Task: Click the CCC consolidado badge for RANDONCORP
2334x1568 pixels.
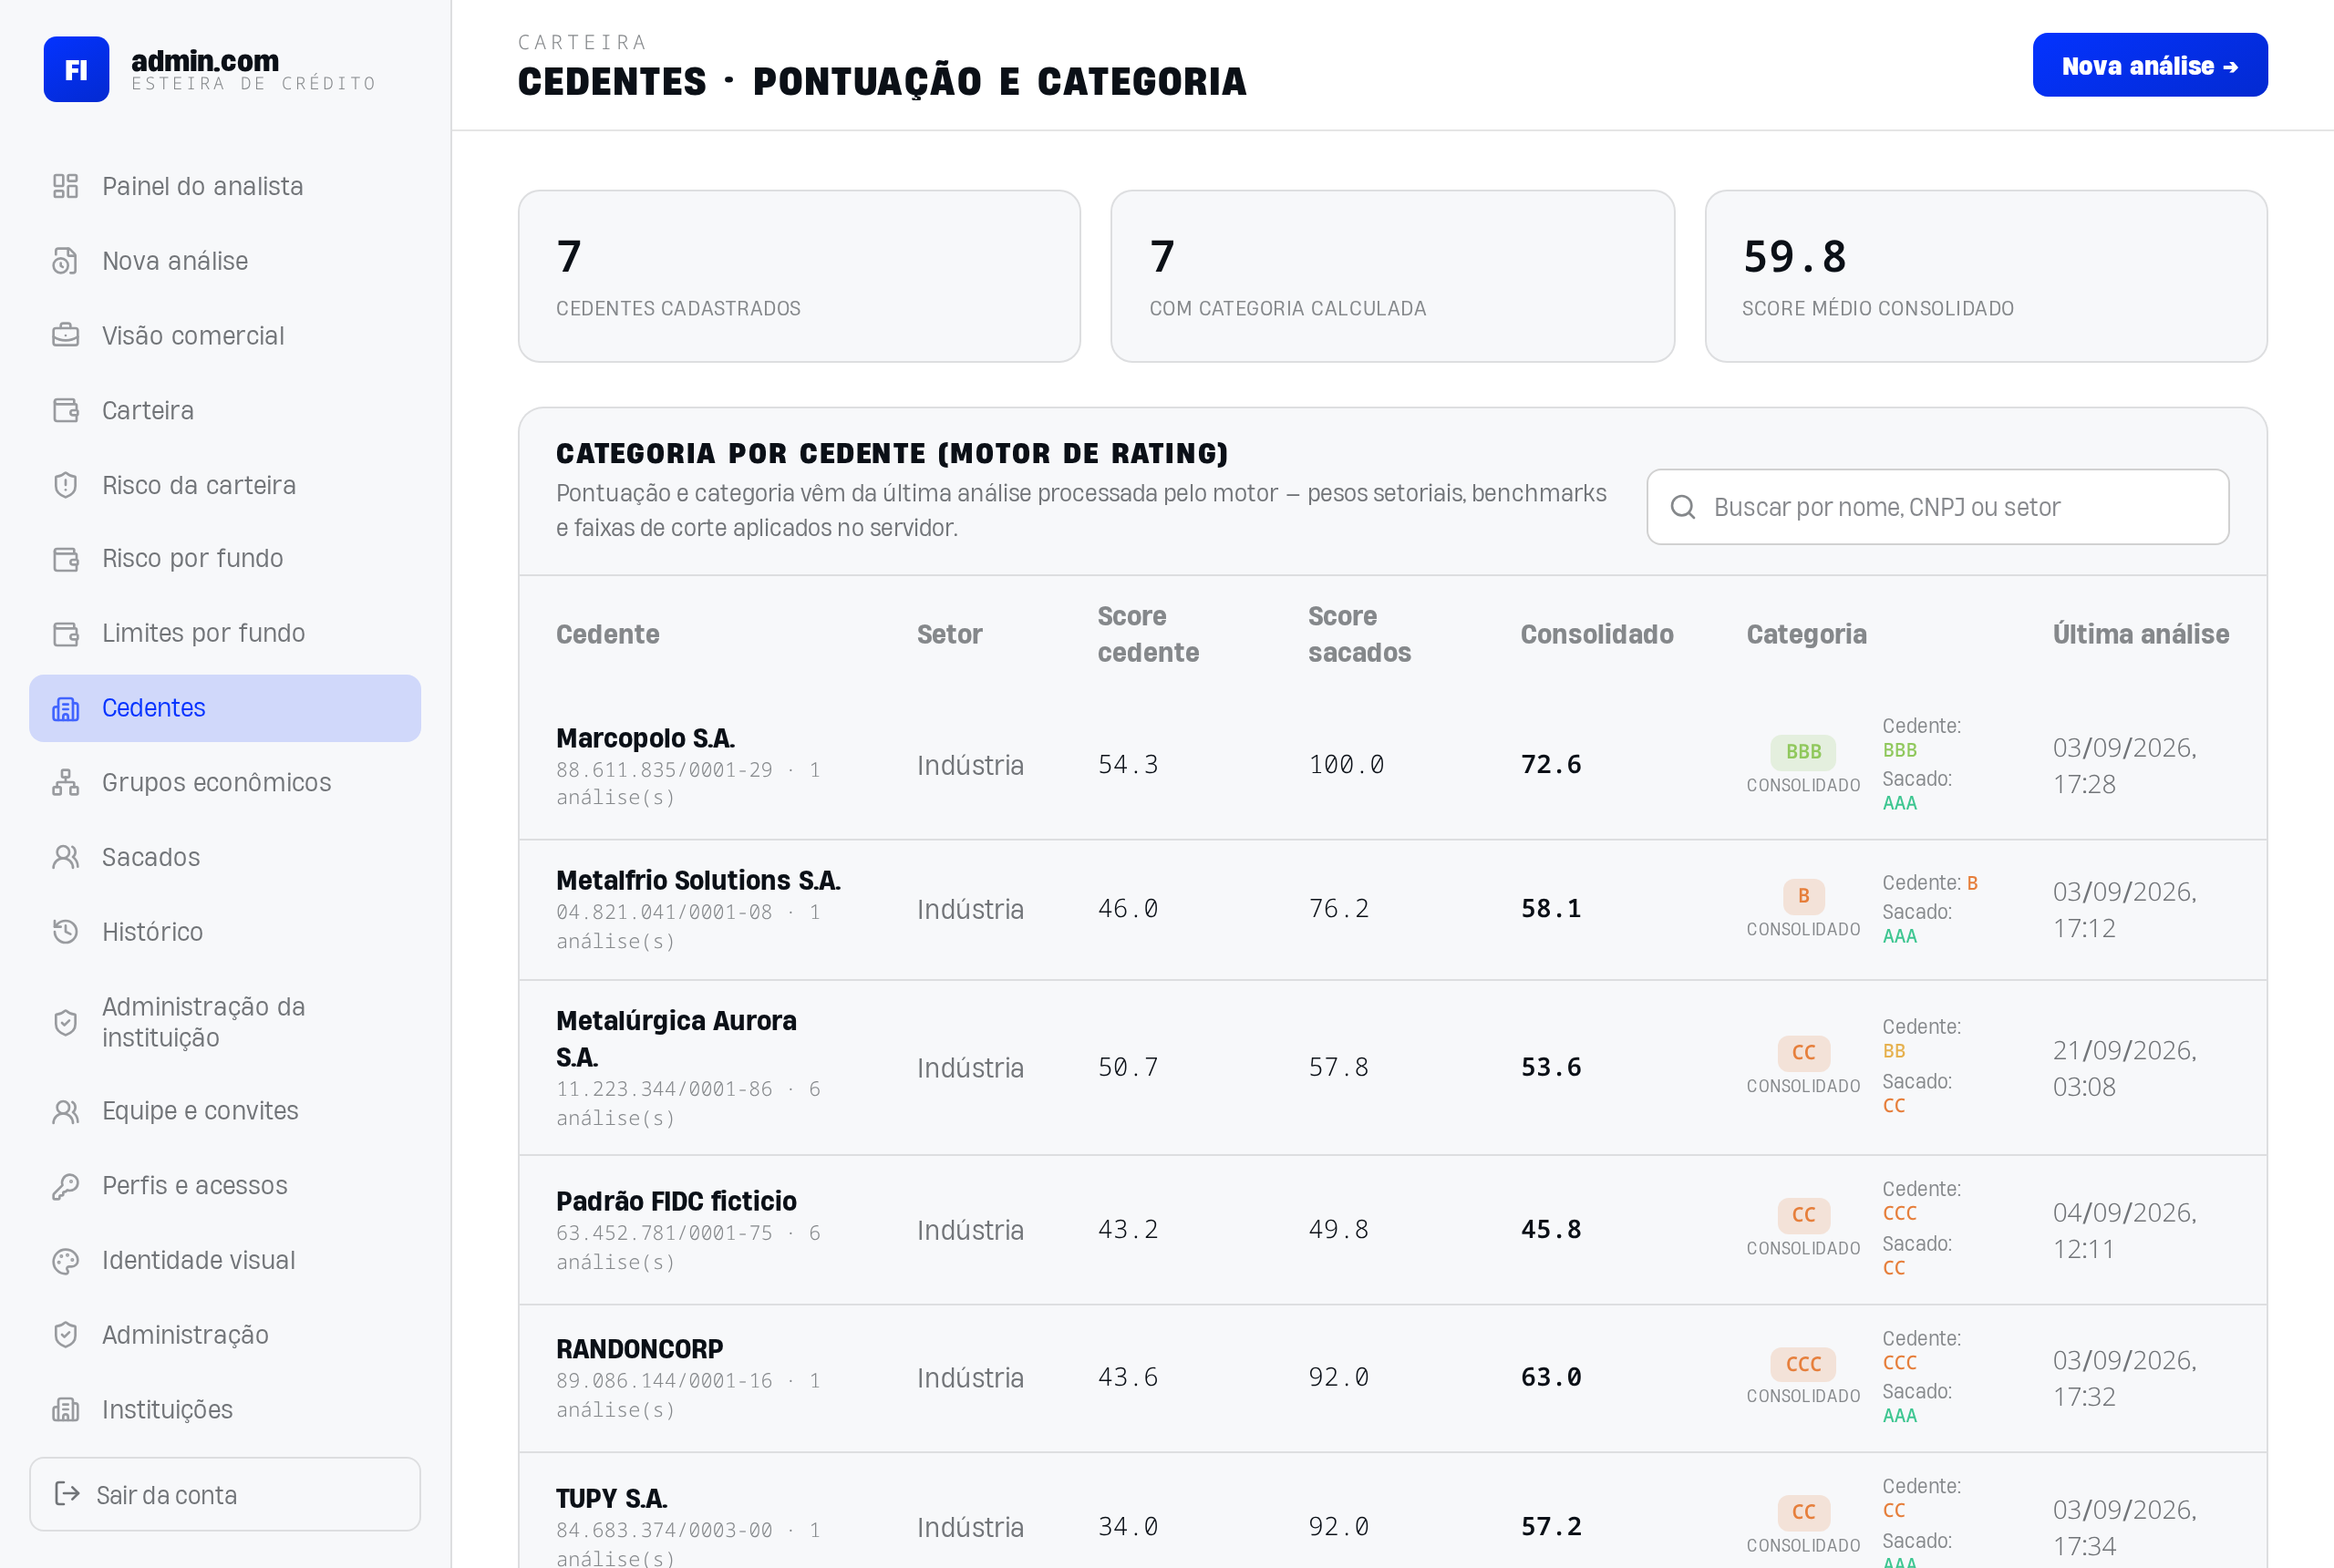Action: [x=1803, y=1364]
